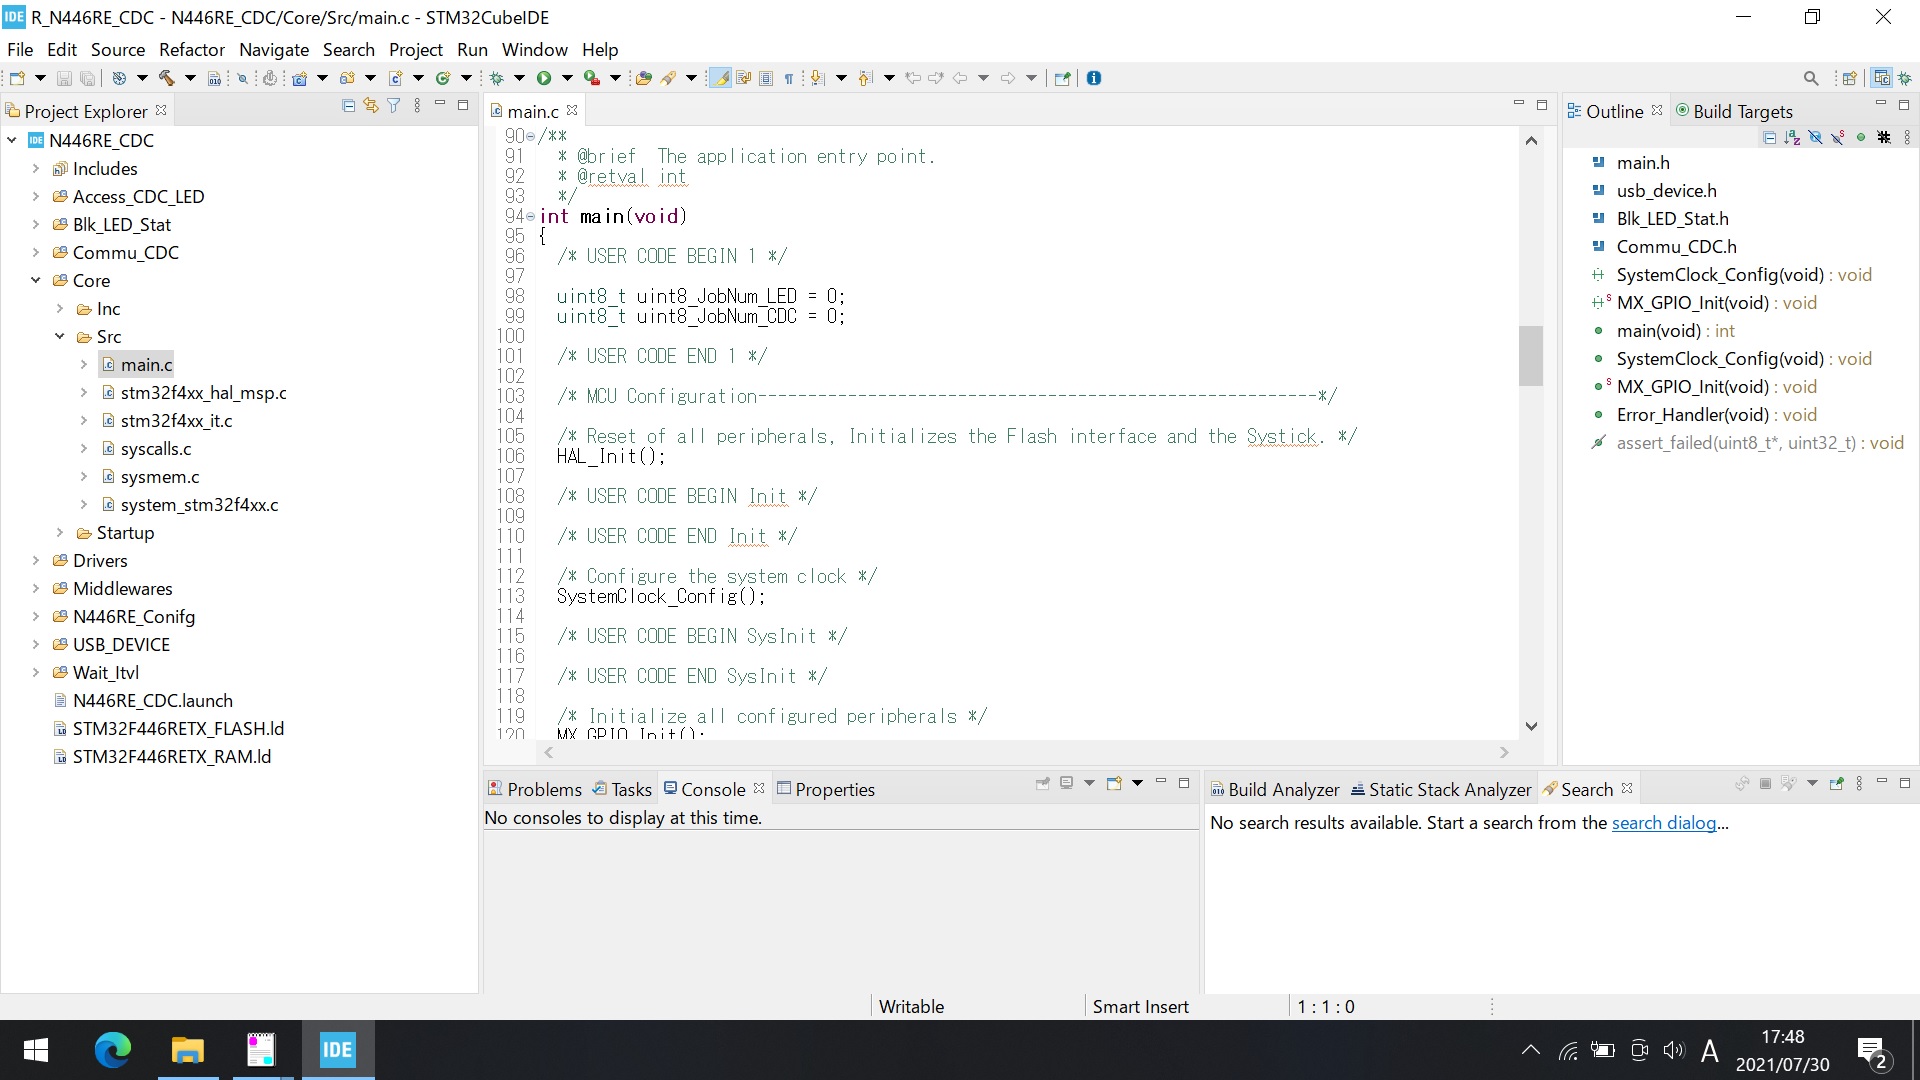Toggle Show Whitespace Characters pilcrow icon
The height and width of the screenshot is (1080, 1920).
coord(790,78)
